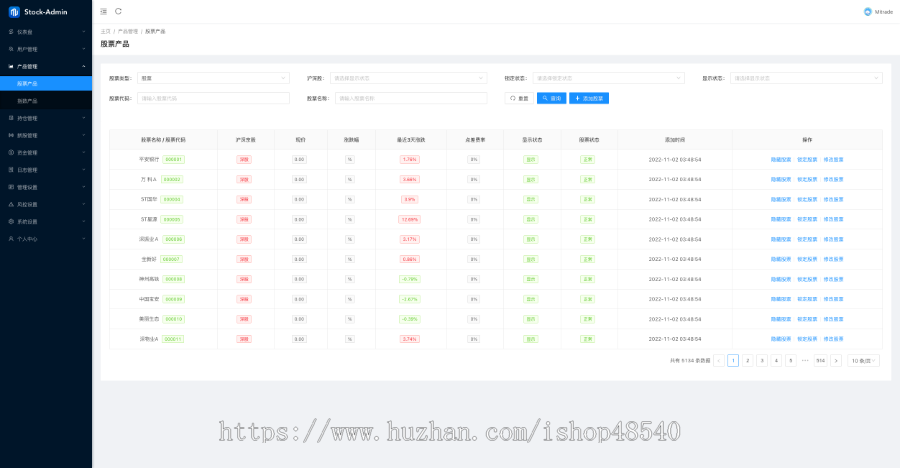
Task: Click the magnifier icon on the 查询 button
Action: [545, 98]
